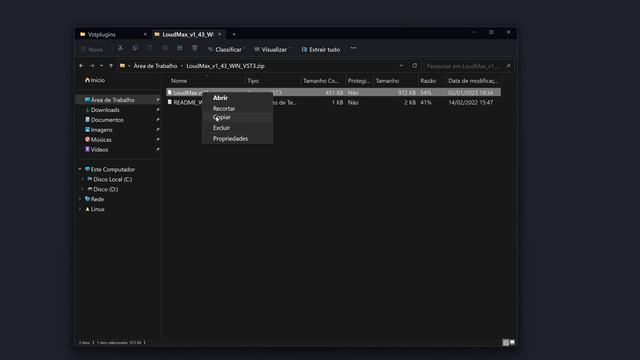Screen dimensions: 640x360
Task: Select Rede in the navigation pane
Action: click(x=94, y=199)
